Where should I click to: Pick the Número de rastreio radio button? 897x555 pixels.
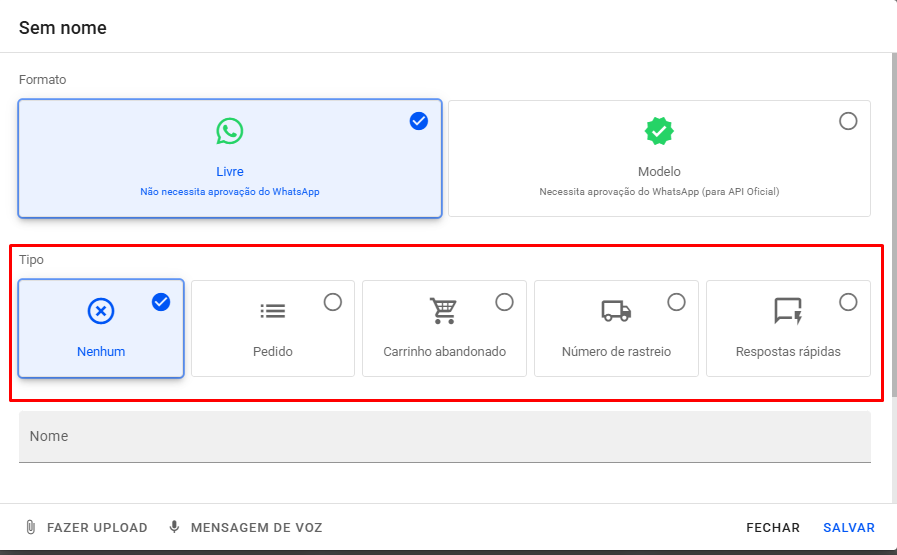tap(677, 302)
